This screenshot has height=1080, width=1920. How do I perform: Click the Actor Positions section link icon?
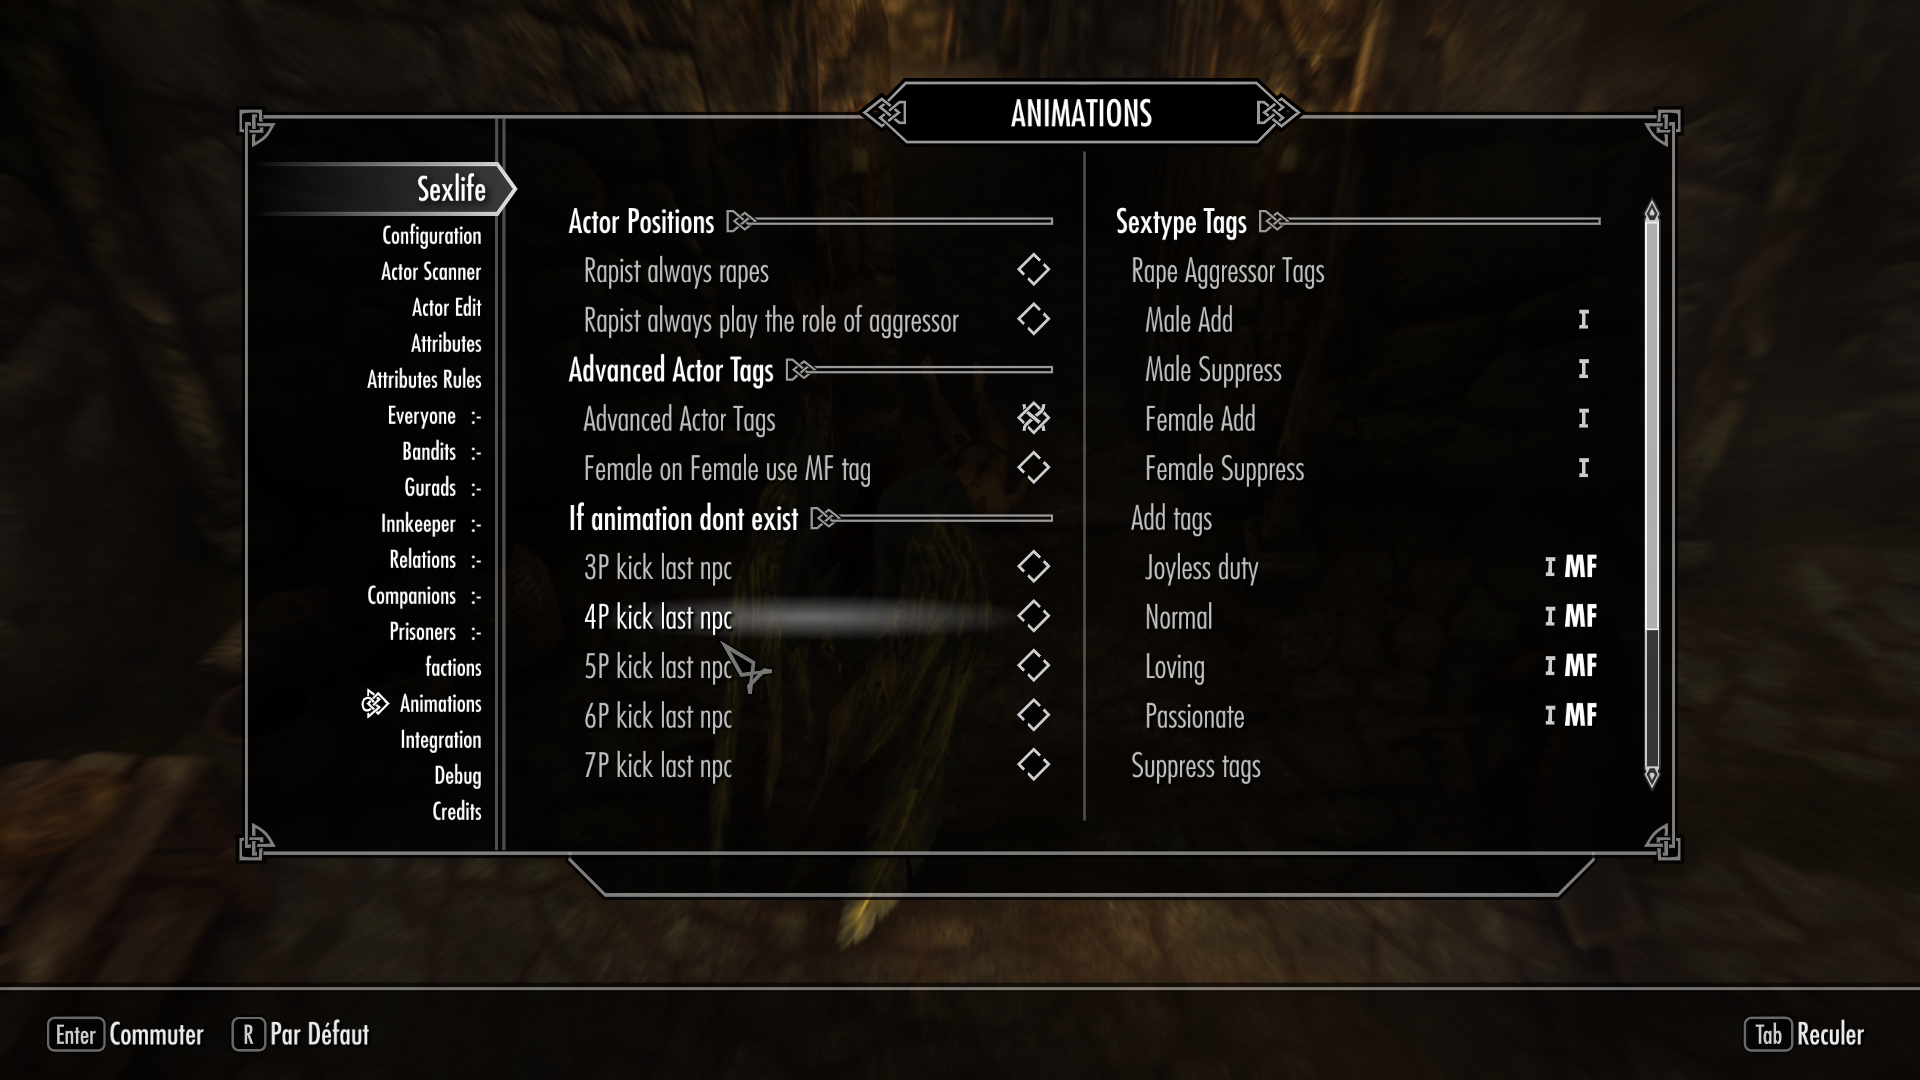coord(749,222)
